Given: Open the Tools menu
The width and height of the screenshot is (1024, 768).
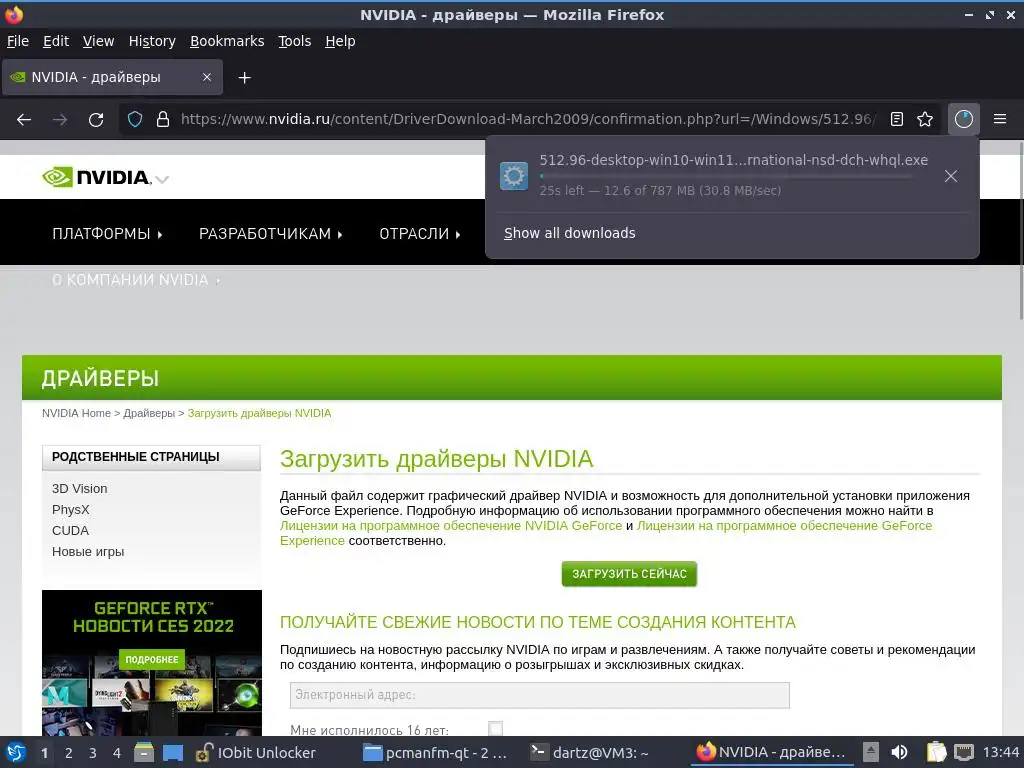Looking at the screenshot, I should pos(295,41).
